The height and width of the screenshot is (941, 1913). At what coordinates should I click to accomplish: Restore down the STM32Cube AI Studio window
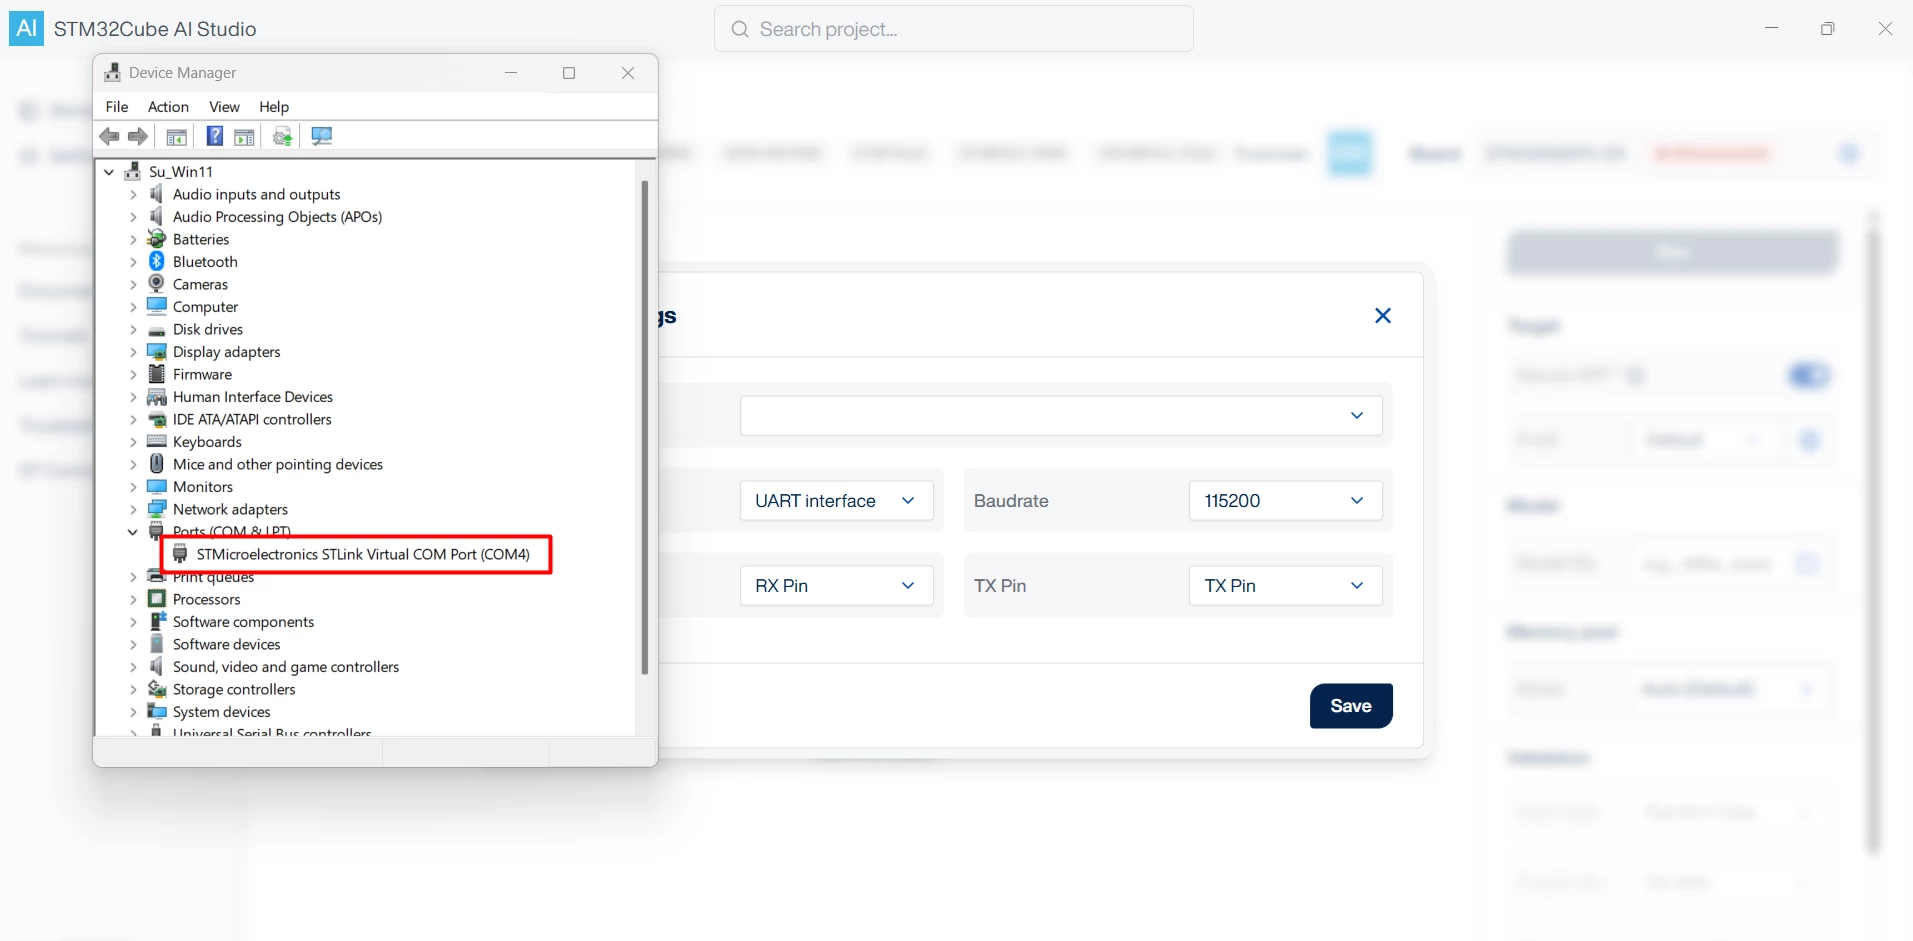tap(1828, 28)
